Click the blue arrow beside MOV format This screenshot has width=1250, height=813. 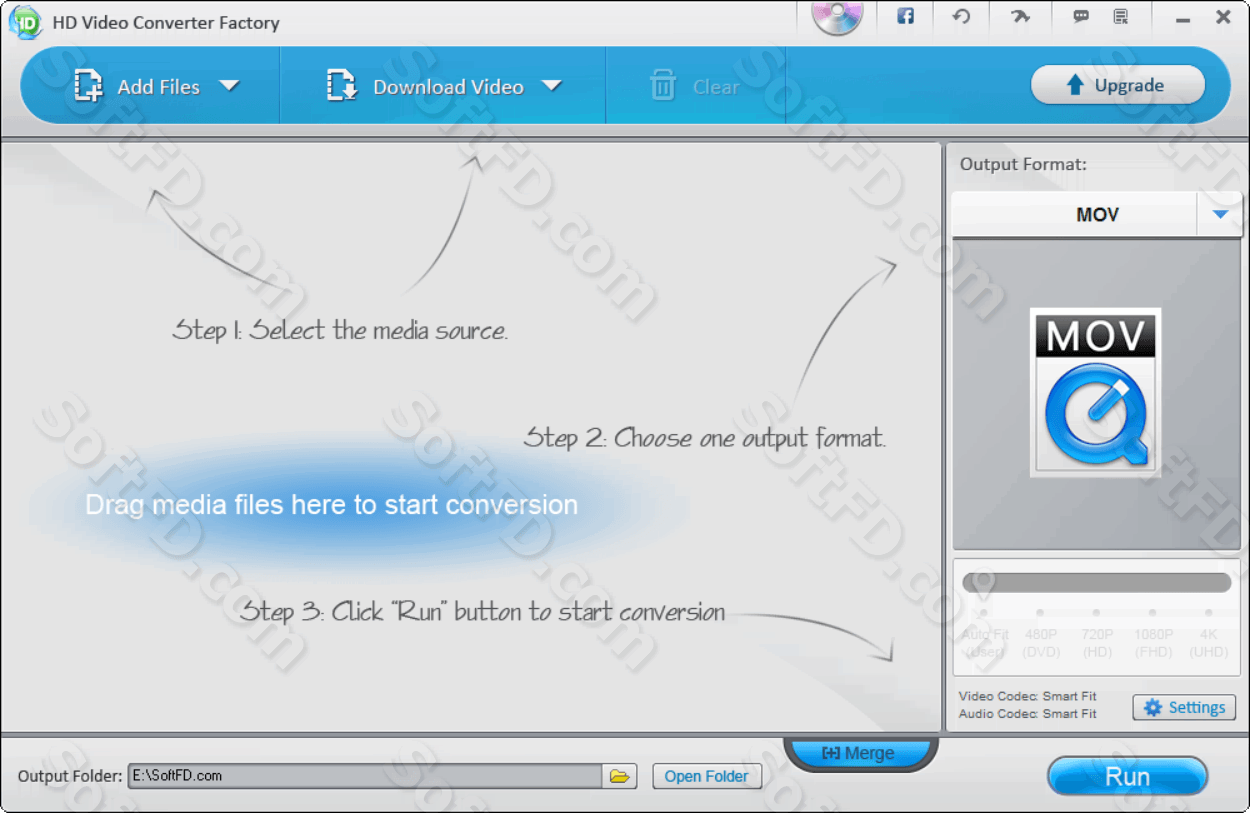(1220, 214)
